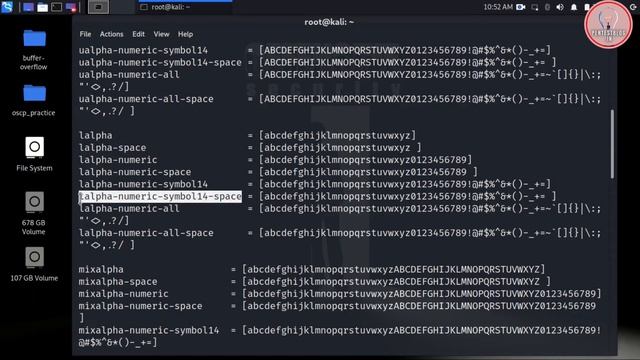640x360 pixels.
Task: Click the highlighted lalpha-numeric-symbol14-space text
Action: tap(160, 197)
